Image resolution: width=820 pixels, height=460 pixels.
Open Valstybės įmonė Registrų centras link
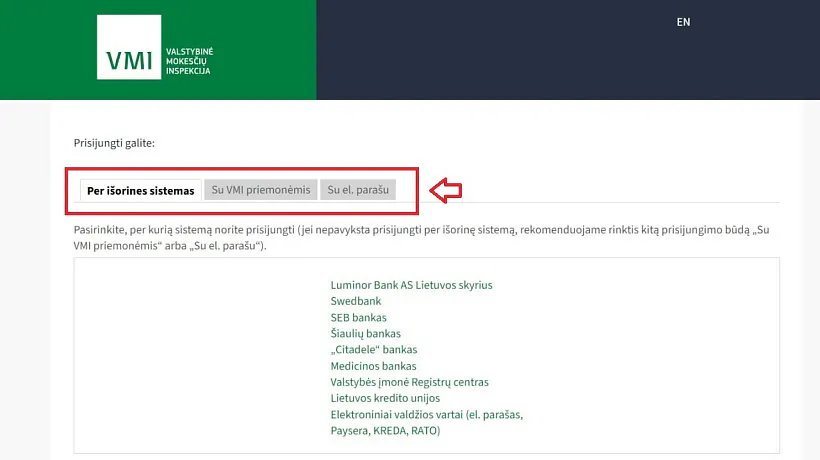coord(409,382)
